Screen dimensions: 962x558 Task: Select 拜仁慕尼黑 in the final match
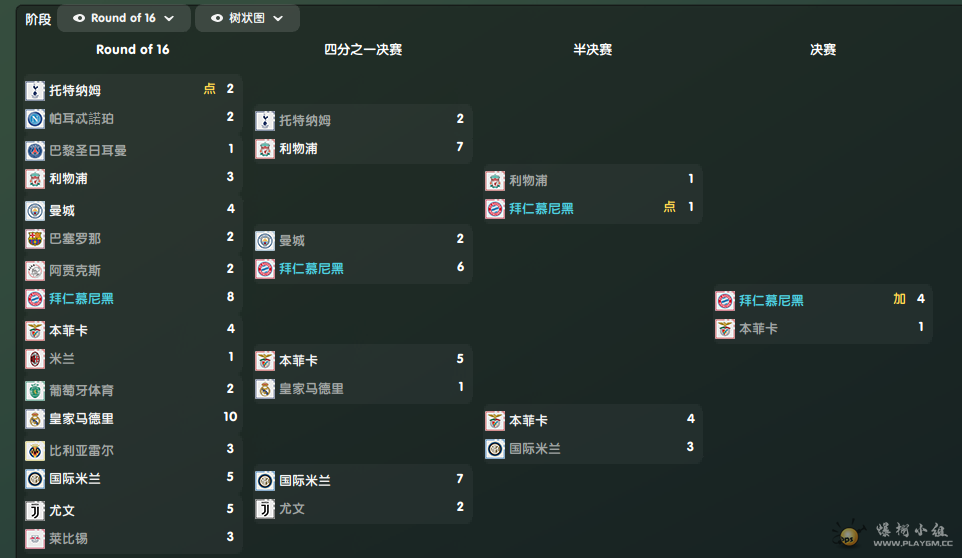coord(771,300)
